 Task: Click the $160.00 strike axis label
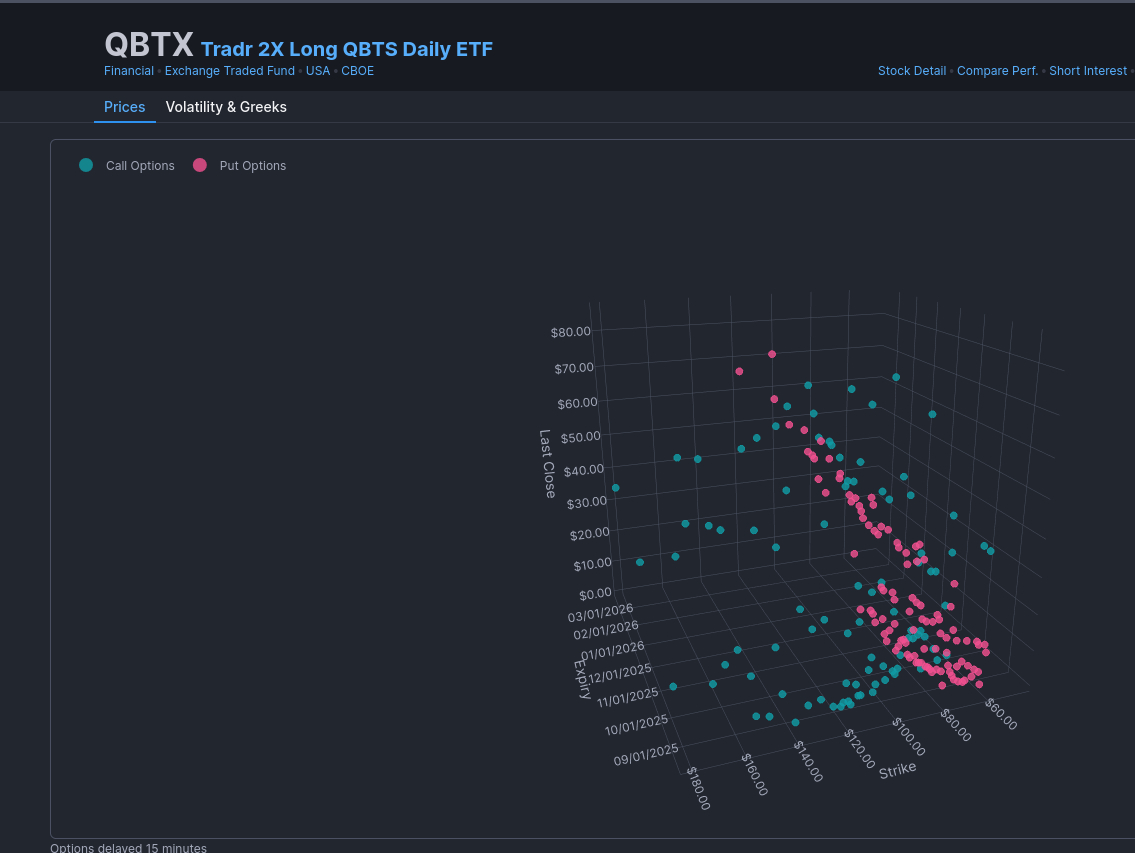click(x=754, y=774)
